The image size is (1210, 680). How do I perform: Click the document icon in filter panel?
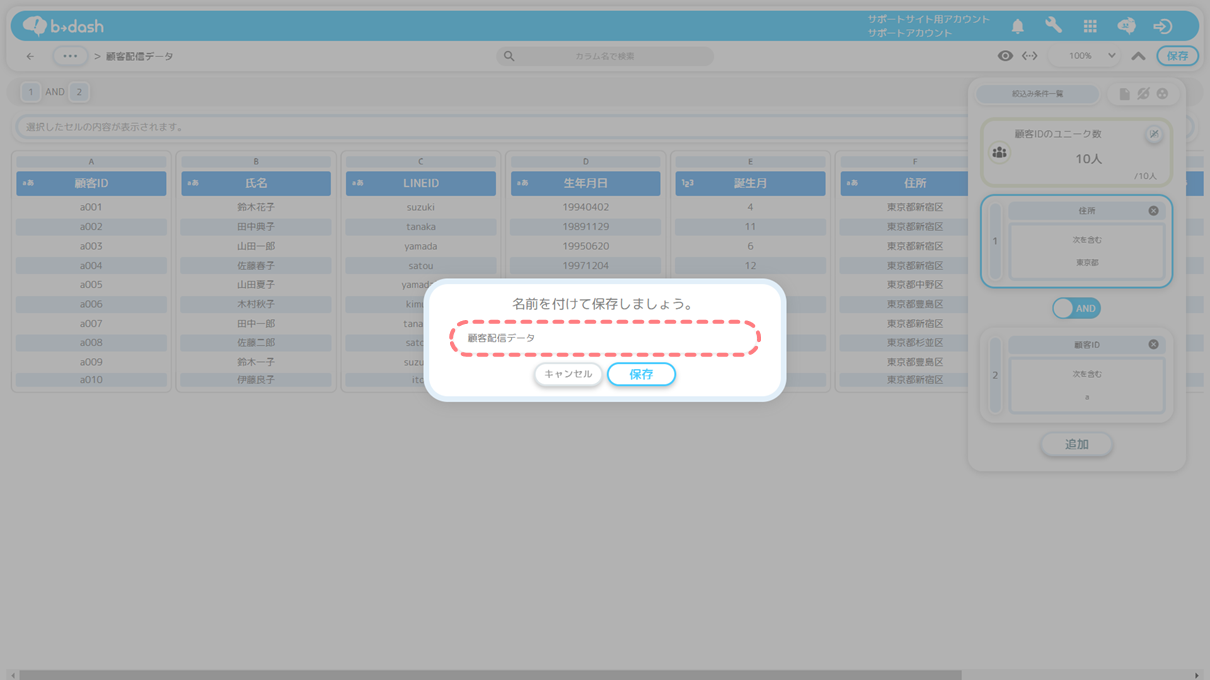point(1124,94)
